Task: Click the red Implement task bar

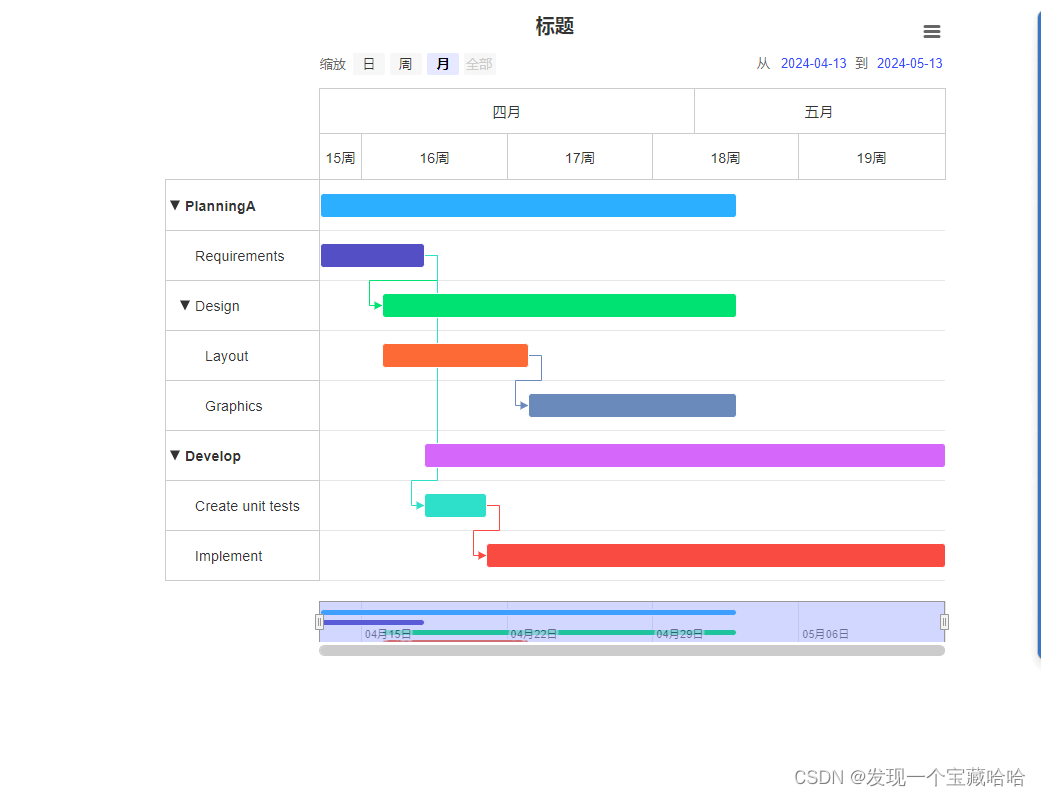Action: 714,555
